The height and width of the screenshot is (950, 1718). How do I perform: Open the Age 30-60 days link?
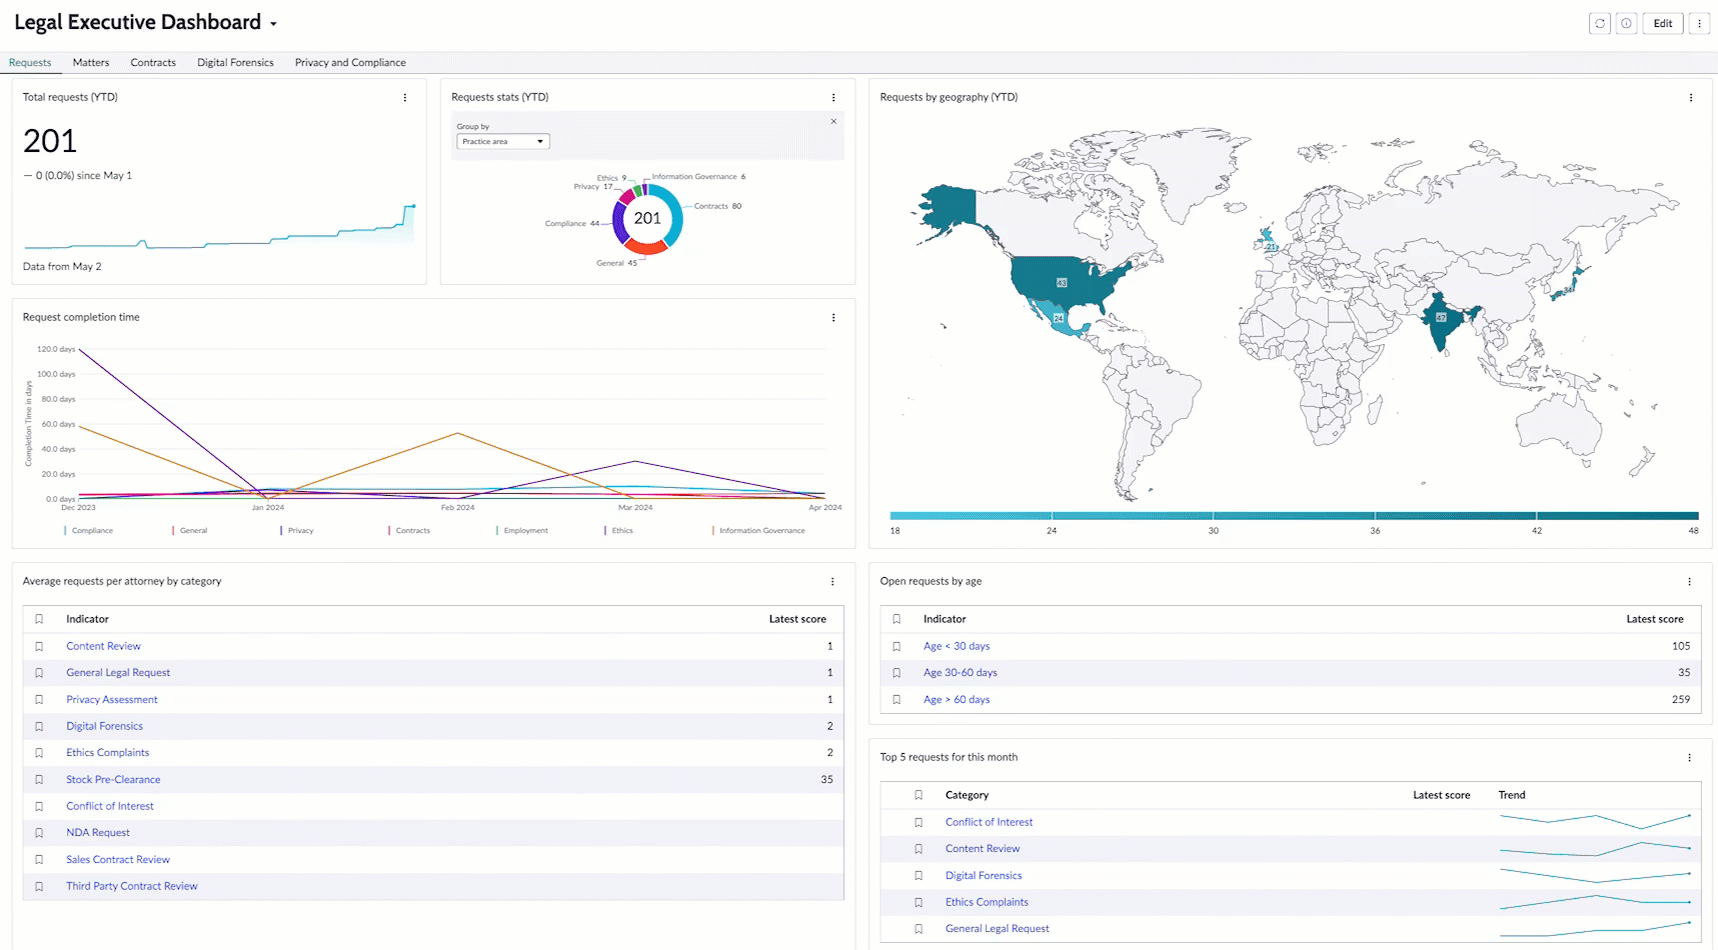pyautogui.click(x=960, y=673)
